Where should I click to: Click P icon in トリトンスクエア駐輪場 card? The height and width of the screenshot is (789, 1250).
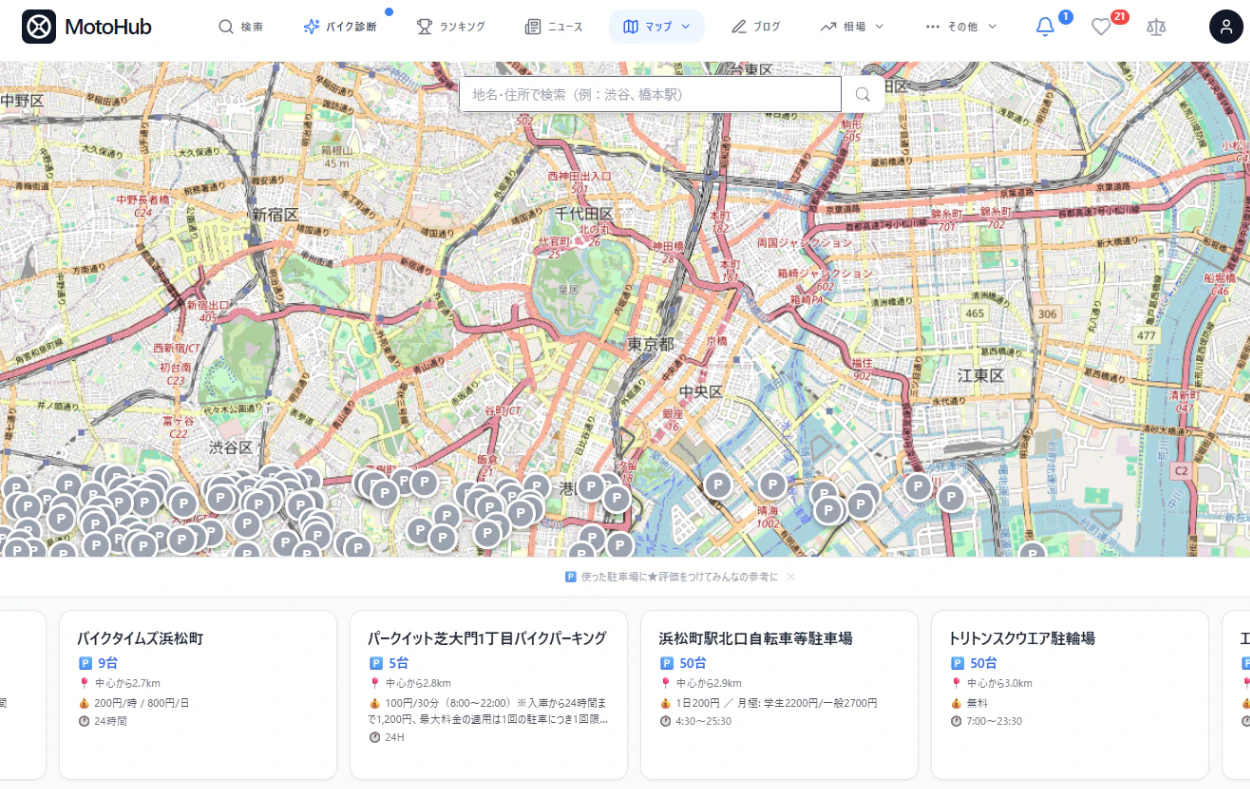[x=957, y=663]
